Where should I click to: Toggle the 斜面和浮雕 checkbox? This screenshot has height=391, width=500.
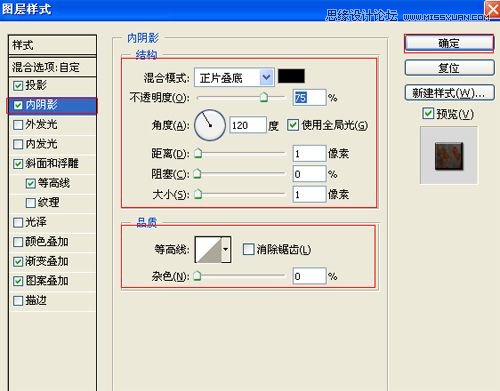pos(18,164)
